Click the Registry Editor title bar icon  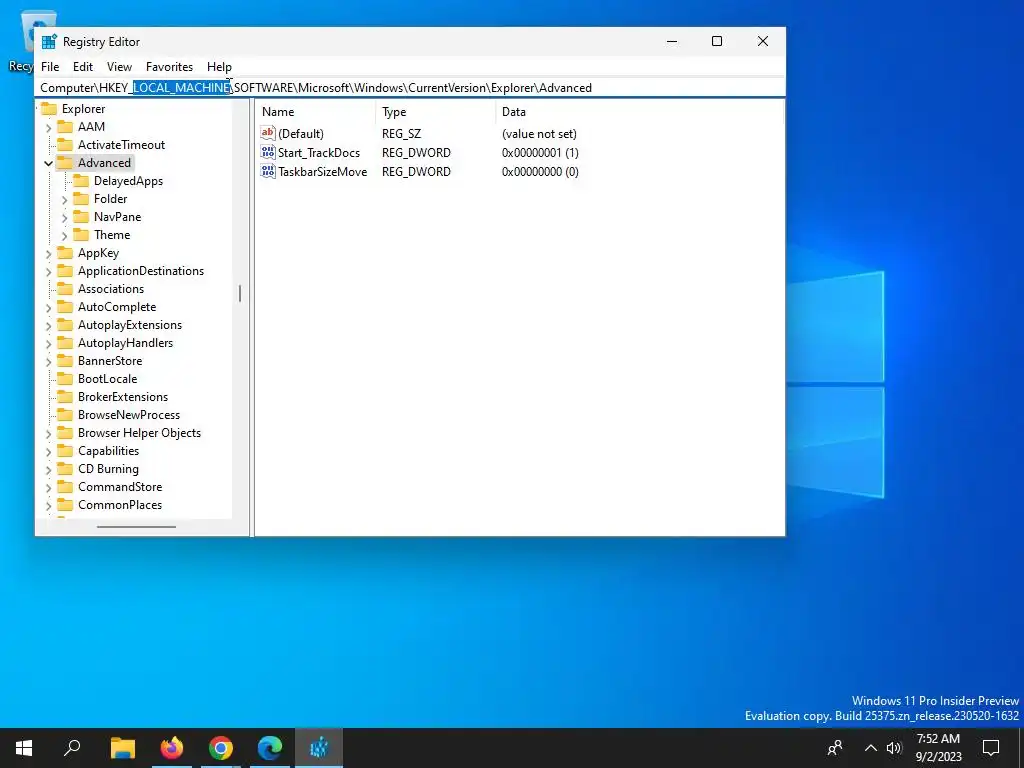point(49,42)
